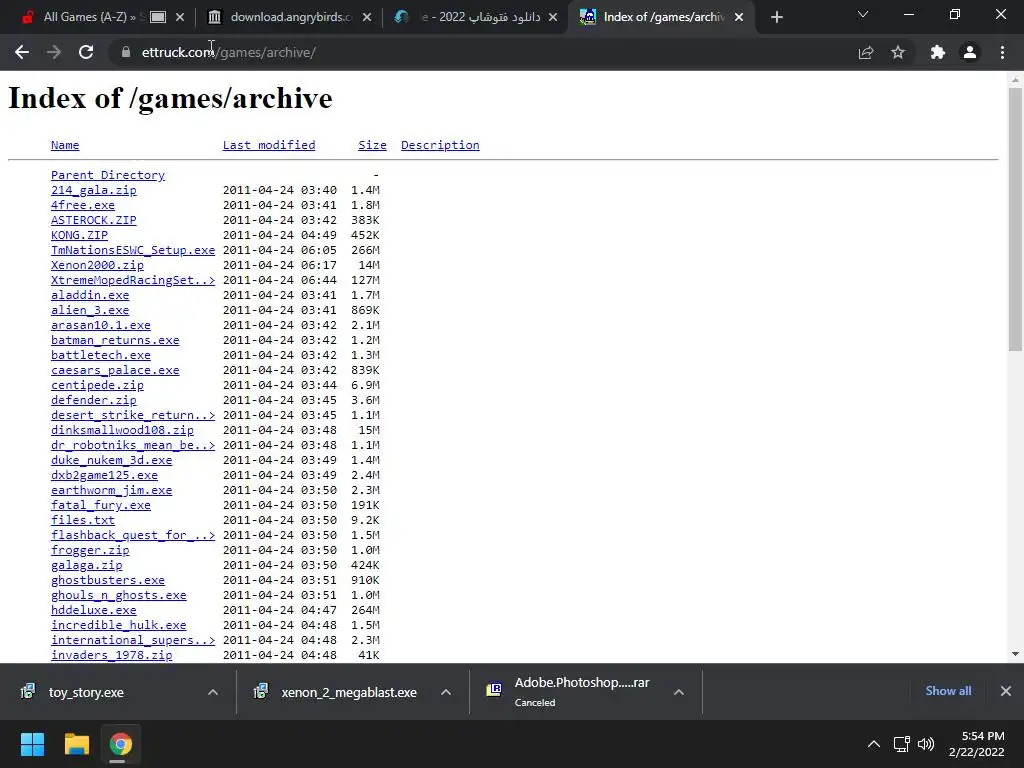Close the Photoshop 2022 tab
Viewport: 1024px width, 768px height.
[553, 17]
